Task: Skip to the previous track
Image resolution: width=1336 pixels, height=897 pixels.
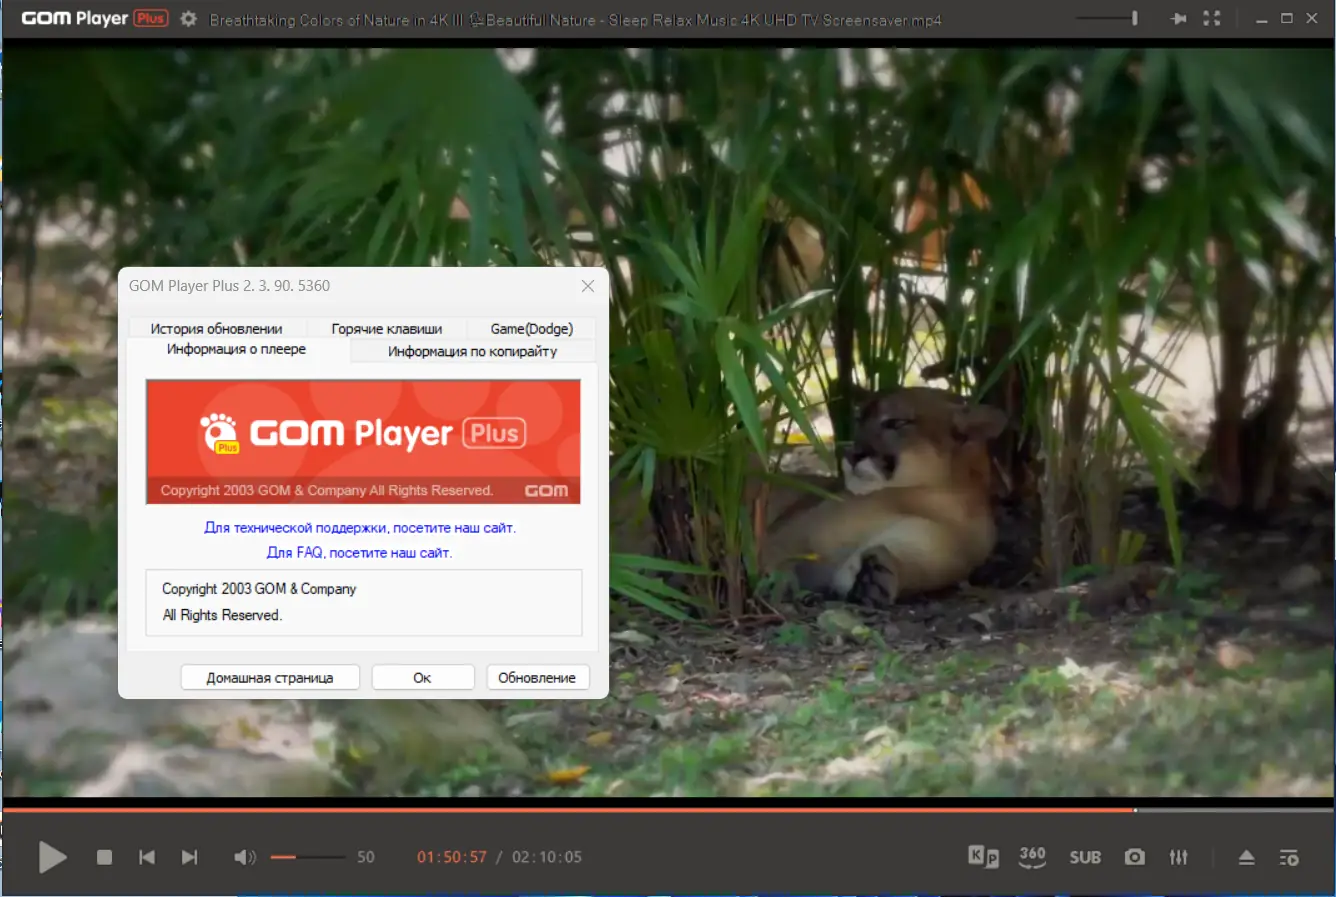Action: [147, 857]
